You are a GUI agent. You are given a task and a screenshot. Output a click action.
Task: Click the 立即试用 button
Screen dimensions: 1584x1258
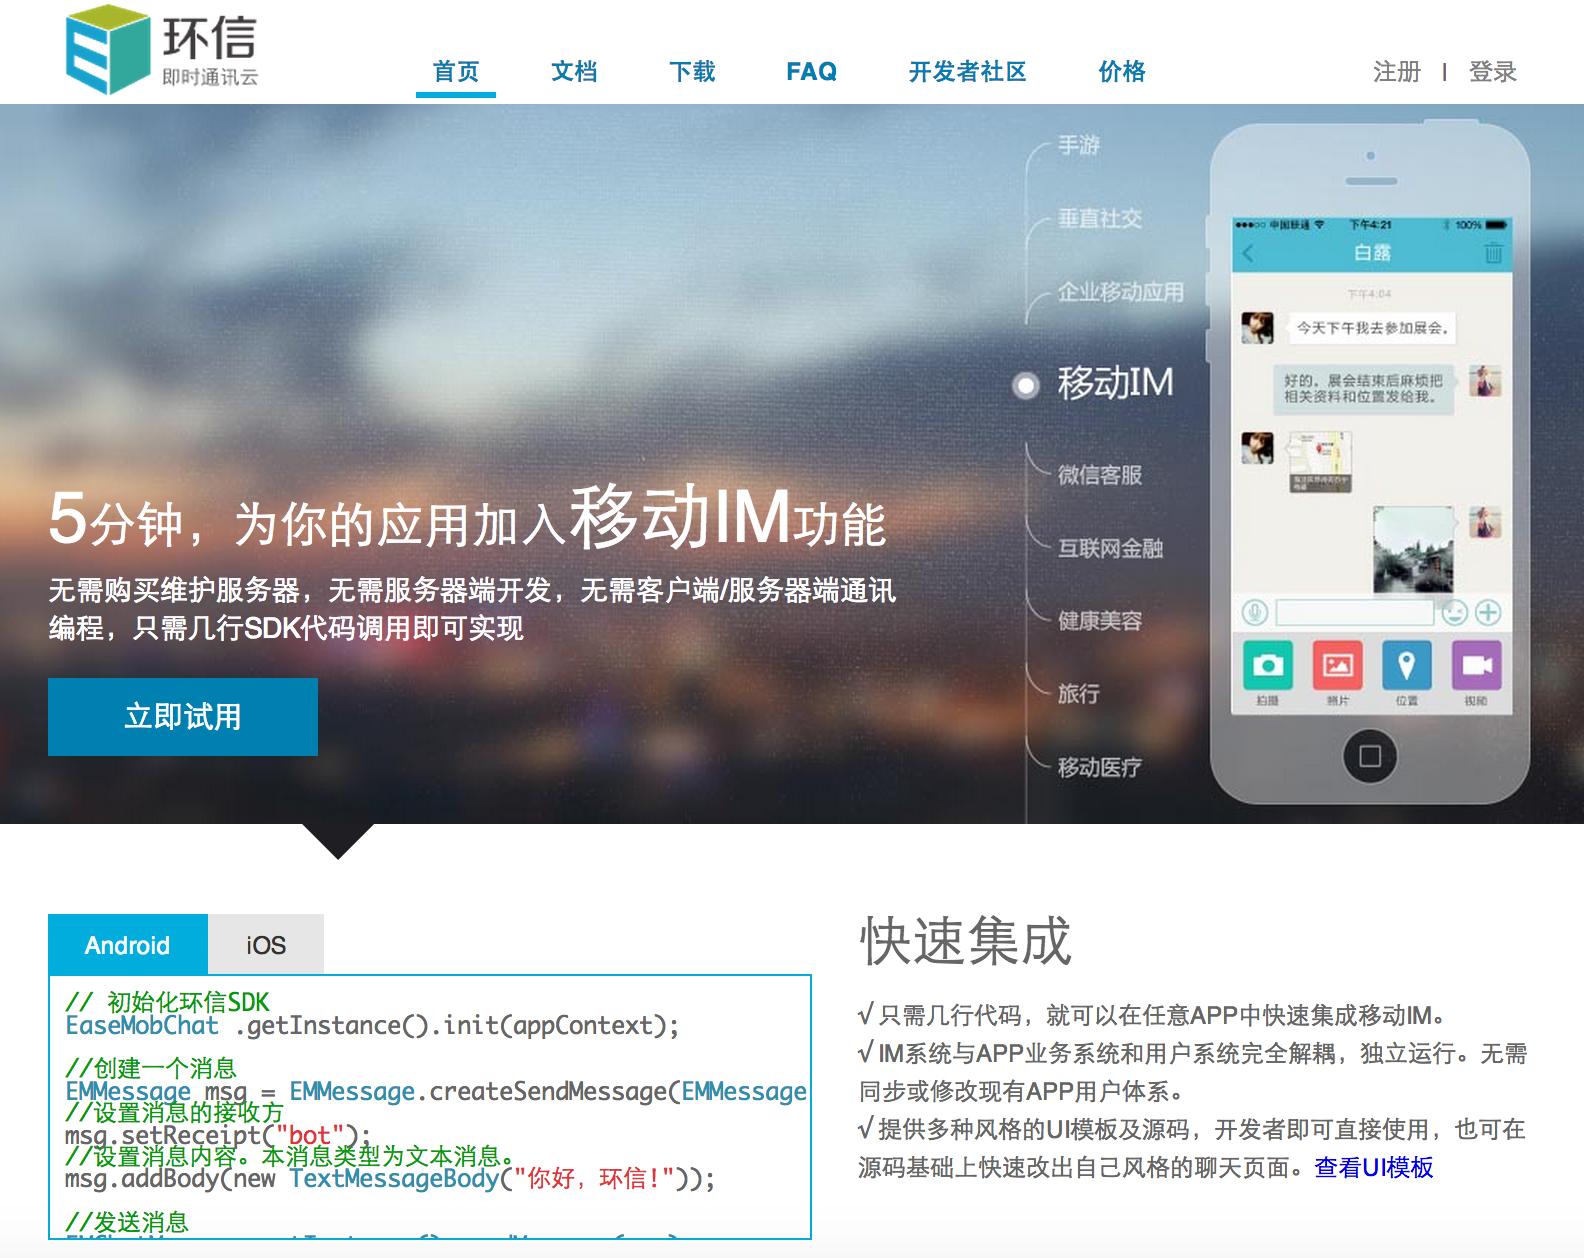click(183, 717)
